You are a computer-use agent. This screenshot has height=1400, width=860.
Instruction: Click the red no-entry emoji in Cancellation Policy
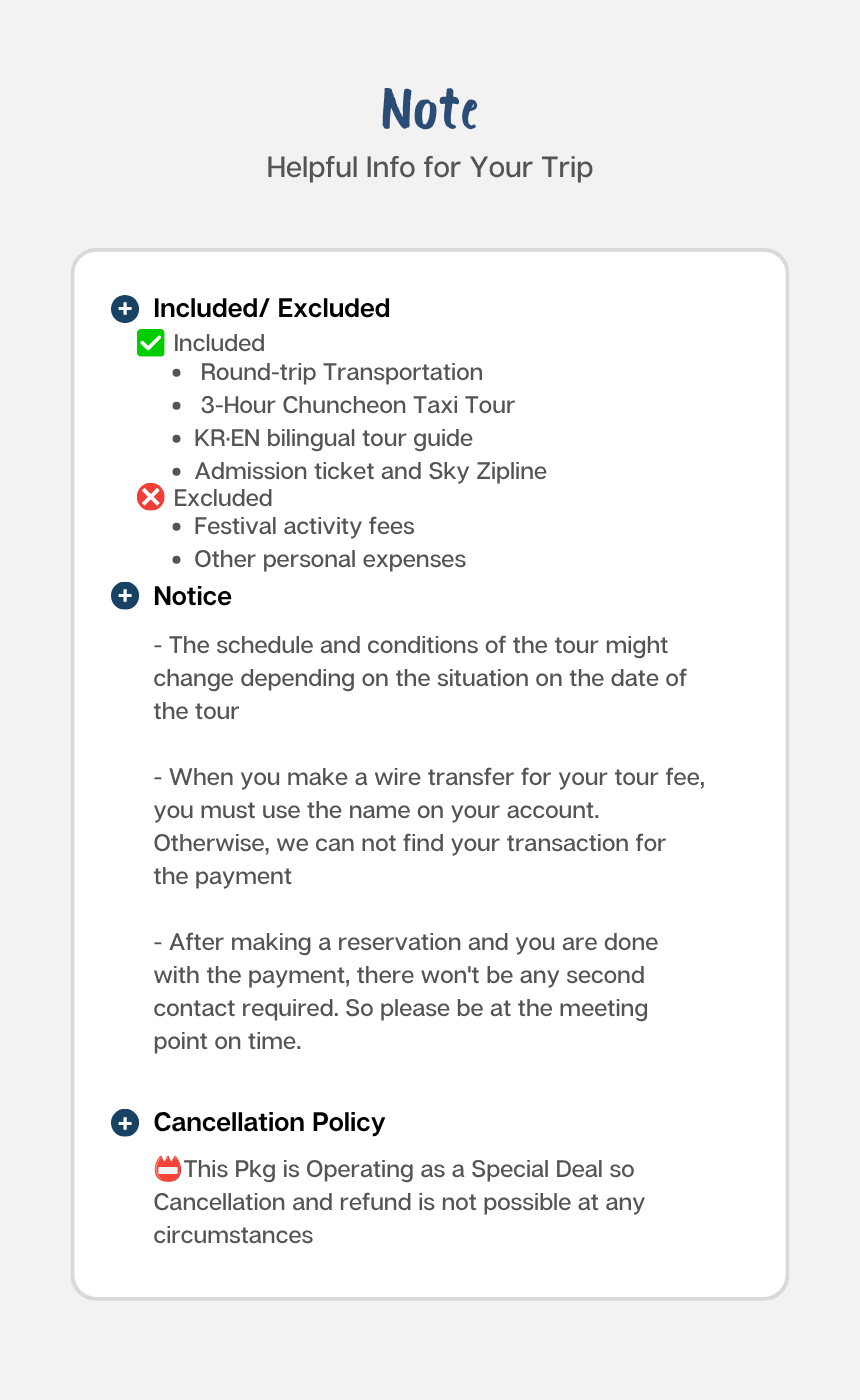[167, 1168]
